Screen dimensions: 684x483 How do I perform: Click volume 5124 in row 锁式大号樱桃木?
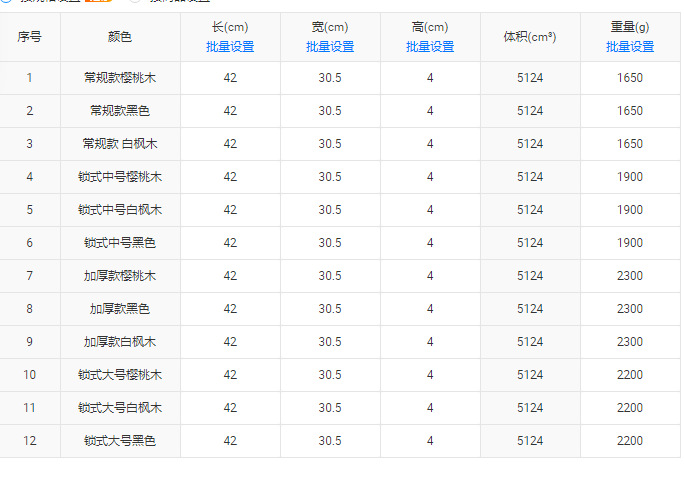pyautogui.click(x=530, y=375)
